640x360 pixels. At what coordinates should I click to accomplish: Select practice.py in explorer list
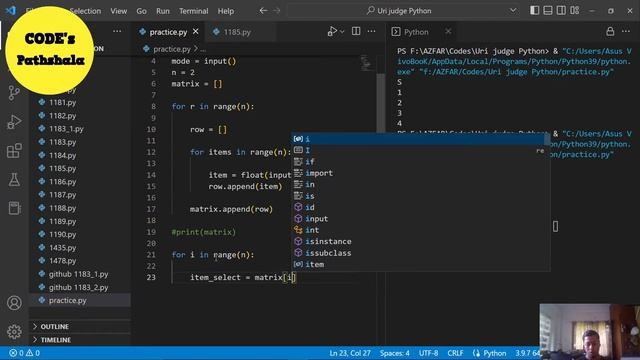pyautogui.click(x=80, y=300)
